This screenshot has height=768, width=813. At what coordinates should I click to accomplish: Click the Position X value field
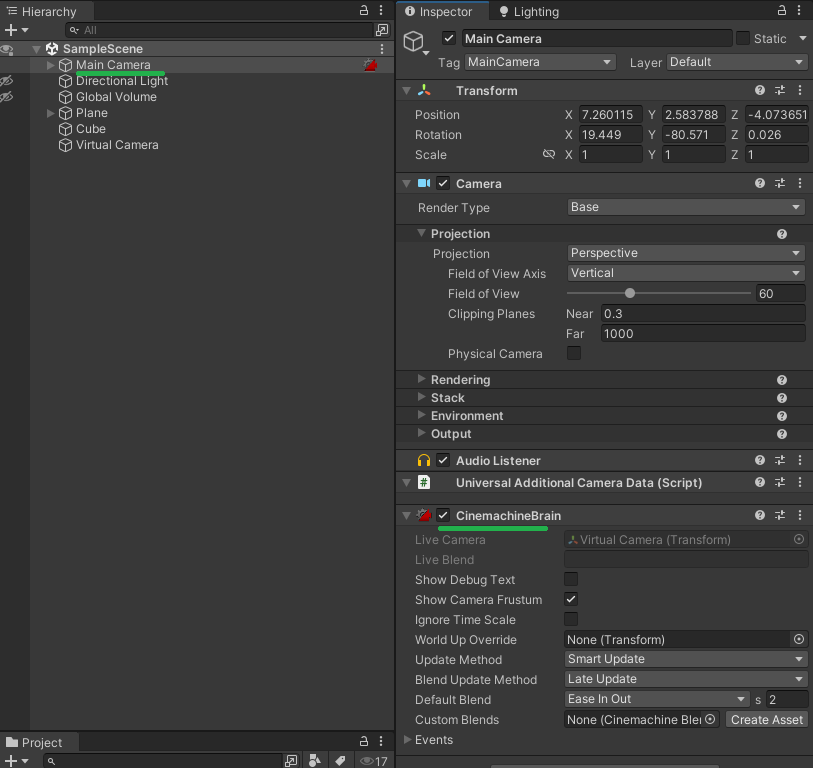[610, 115]
